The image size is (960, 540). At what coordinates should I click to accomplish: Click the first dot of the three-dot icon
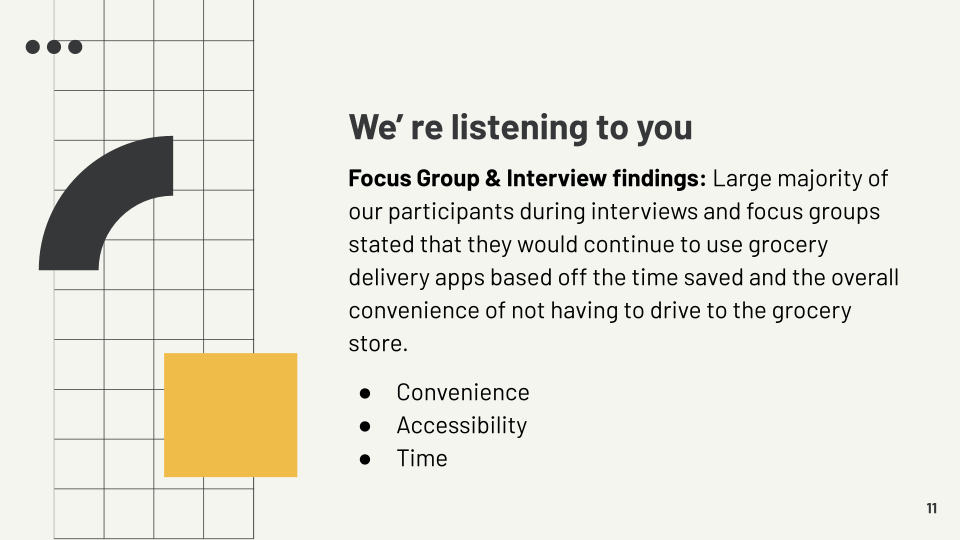point(32,47)
